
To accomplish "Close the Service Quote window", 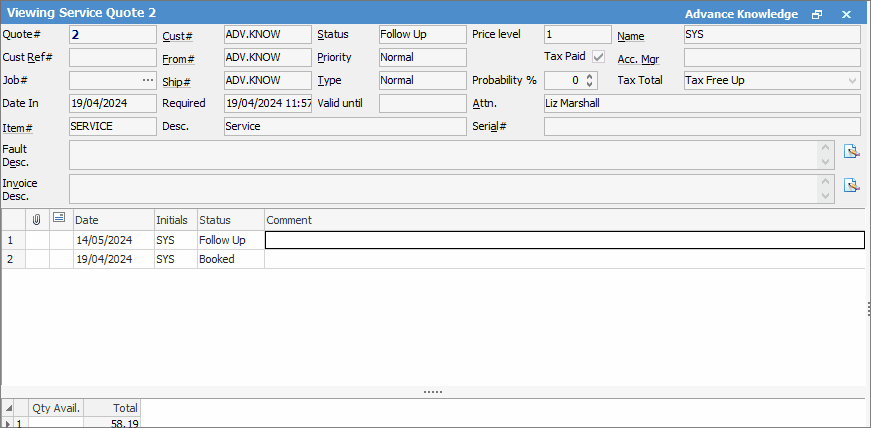I will click(x=847, y=15).
